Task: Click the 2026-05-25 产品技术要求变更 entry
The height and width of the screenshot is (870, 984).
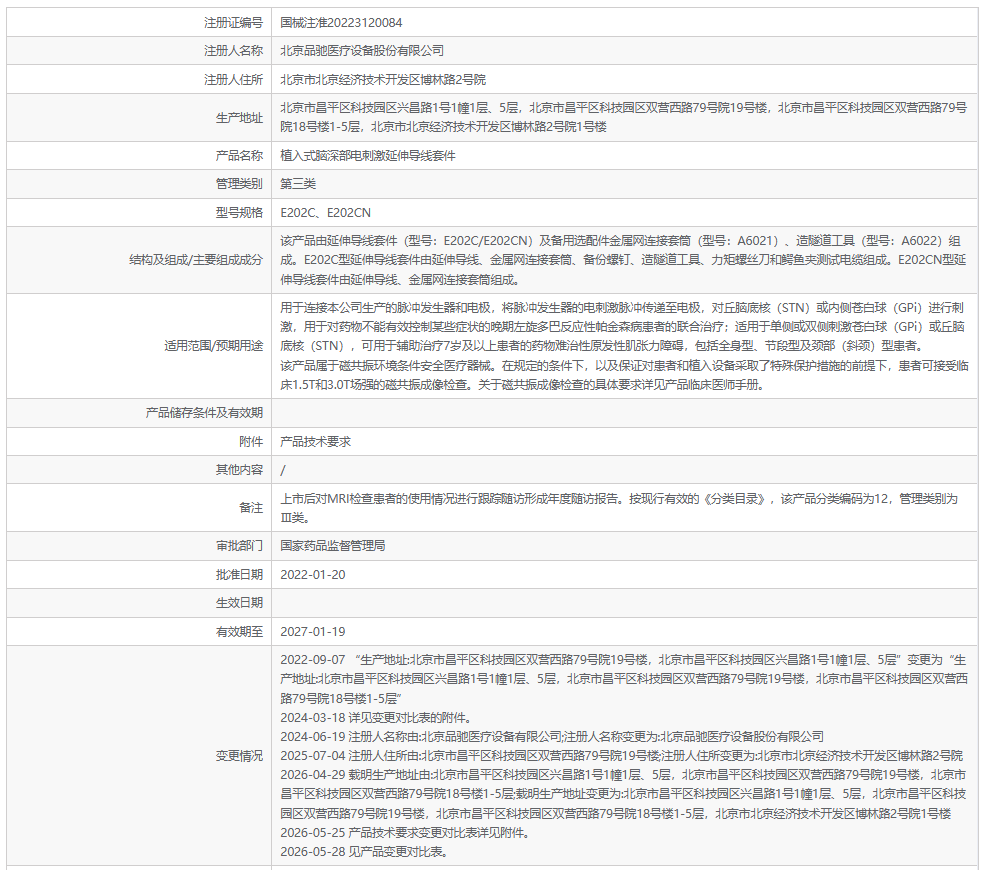Action: tap(405, 832)
